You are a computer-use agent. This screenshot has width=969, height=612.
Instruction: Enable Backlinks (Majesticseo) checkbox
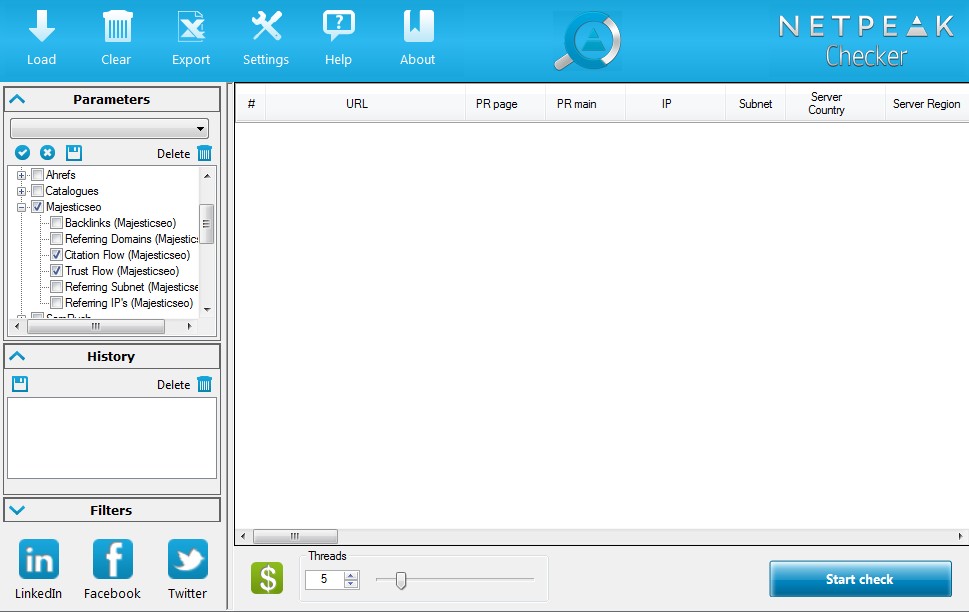tap(57, 223)
